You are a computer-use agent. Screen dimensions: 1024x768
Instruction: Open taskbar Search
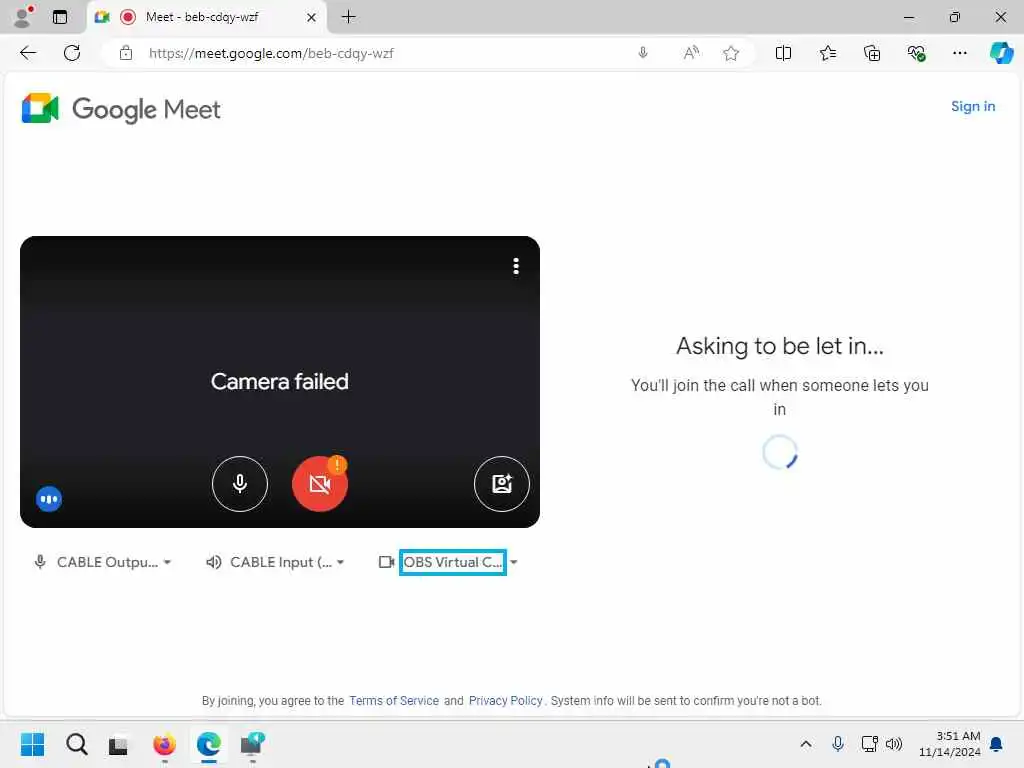tap(76, 744)
